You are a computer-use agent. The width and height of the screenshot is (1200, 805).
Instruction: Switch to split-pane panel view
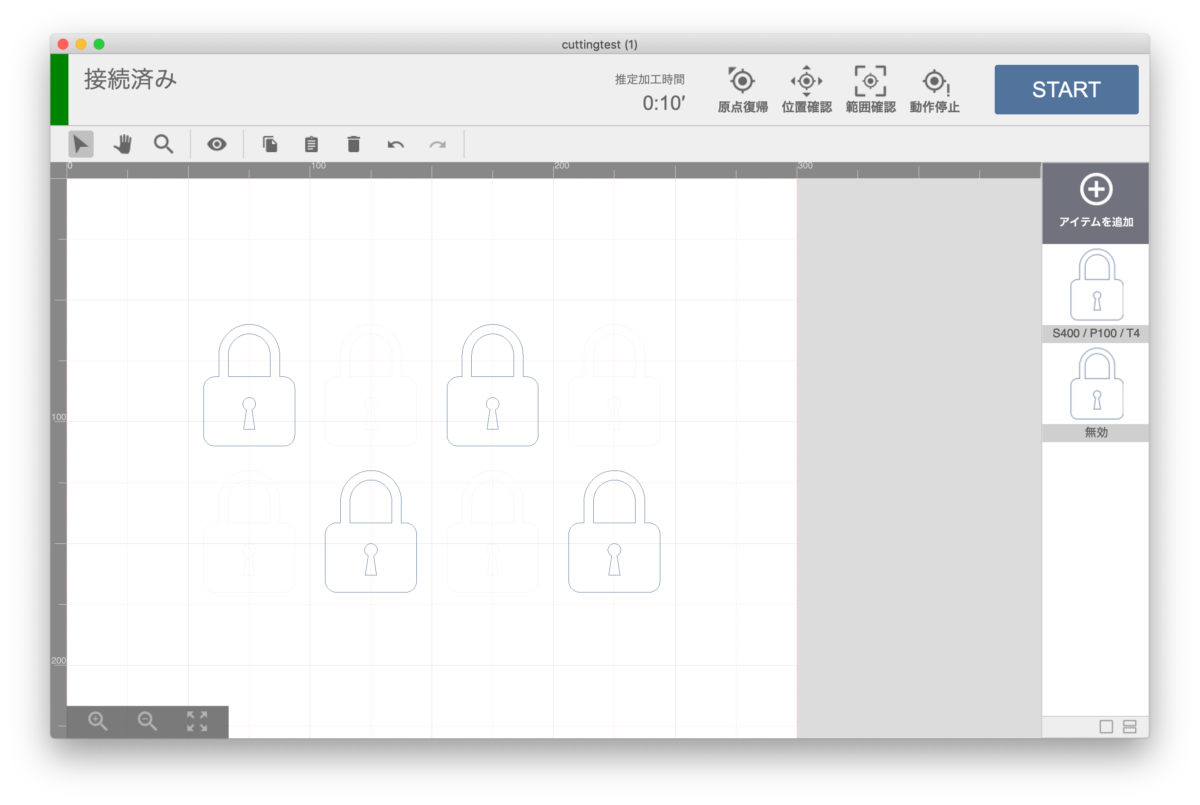click(1130, 727)
